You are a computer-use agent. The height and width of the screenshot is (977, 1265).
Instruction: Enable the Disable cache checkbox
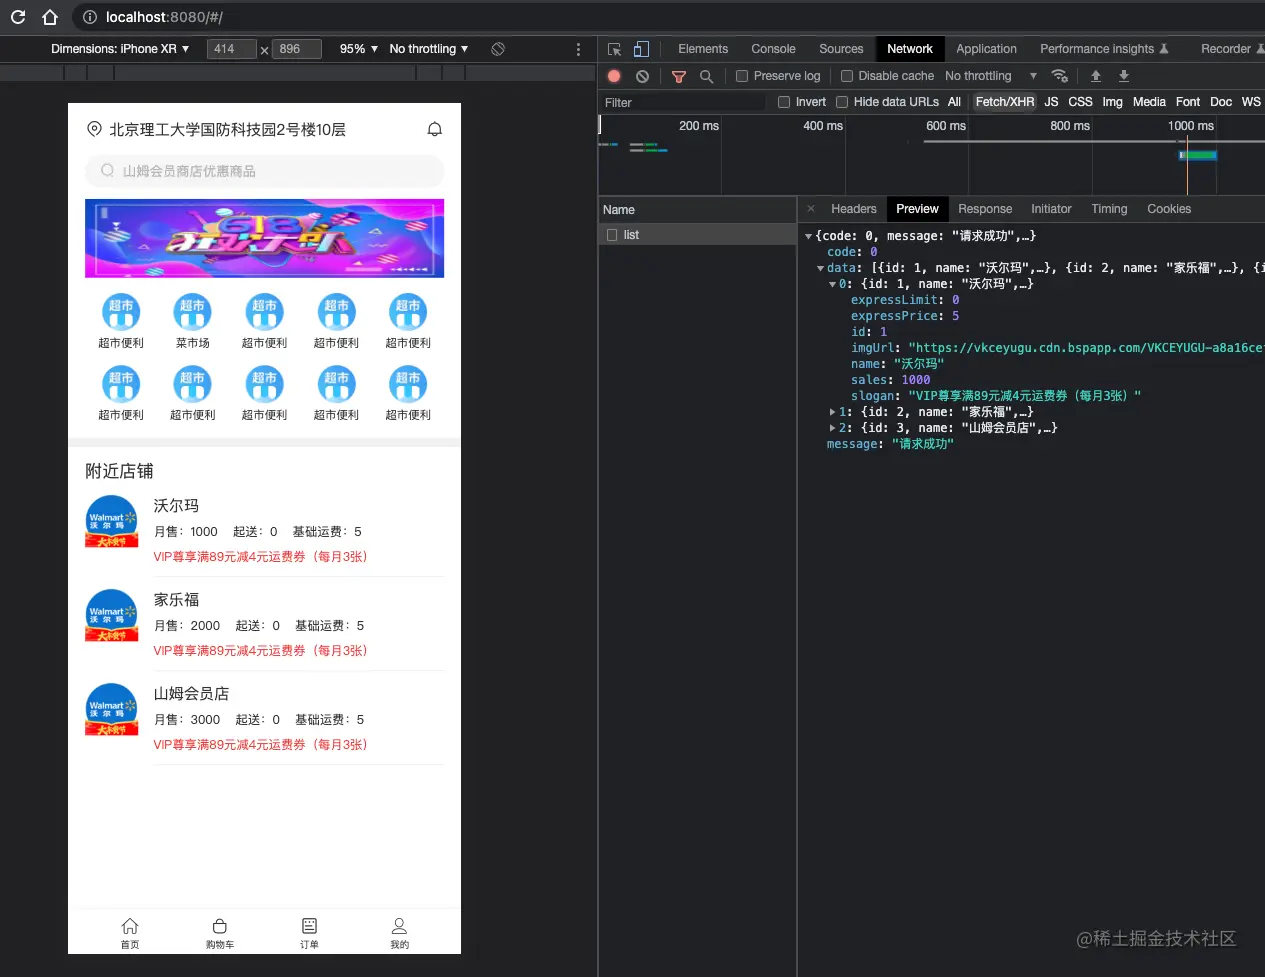pyautogui.click(x=847, y=76)
